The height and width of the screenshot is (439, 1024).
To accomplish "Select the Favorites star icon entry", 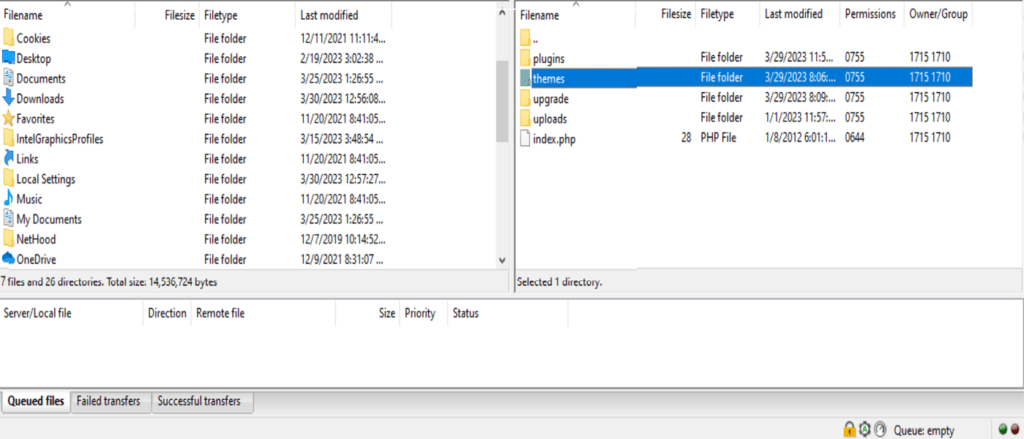I will (x=8, y=119).
